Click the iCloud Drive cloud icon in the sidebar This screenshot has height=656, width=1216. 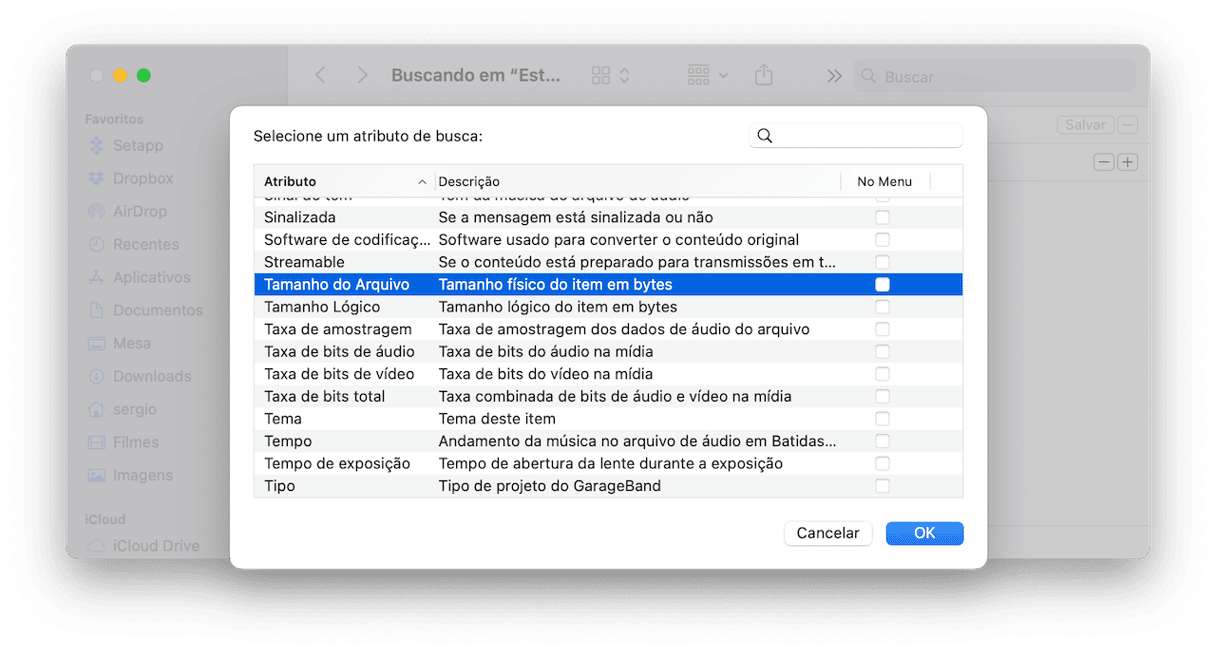coord(96,546)
